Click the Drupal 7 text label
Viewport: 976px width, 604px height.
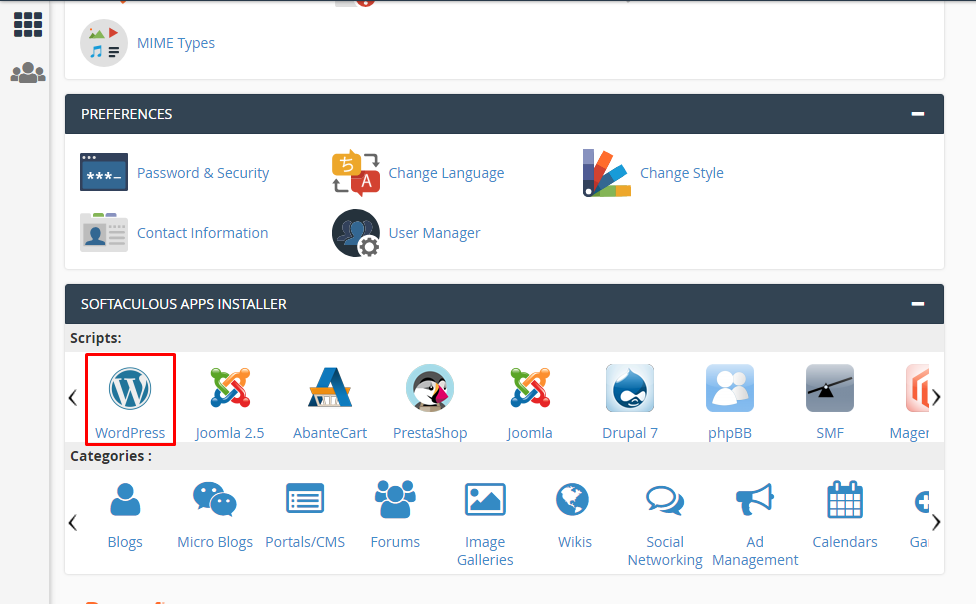click(x=630, y=433)
